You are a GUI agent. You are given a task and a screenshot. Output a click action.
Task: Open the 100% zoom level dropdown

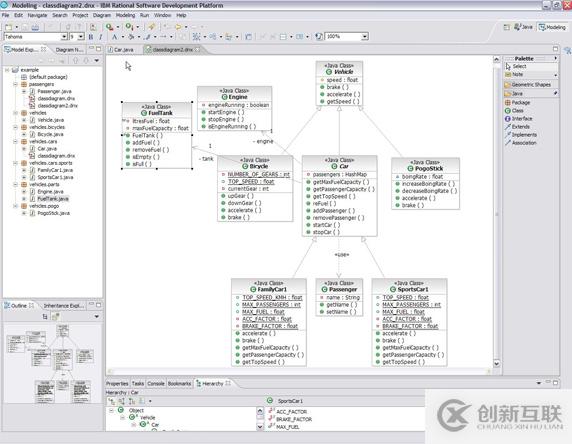pos(364,36)
